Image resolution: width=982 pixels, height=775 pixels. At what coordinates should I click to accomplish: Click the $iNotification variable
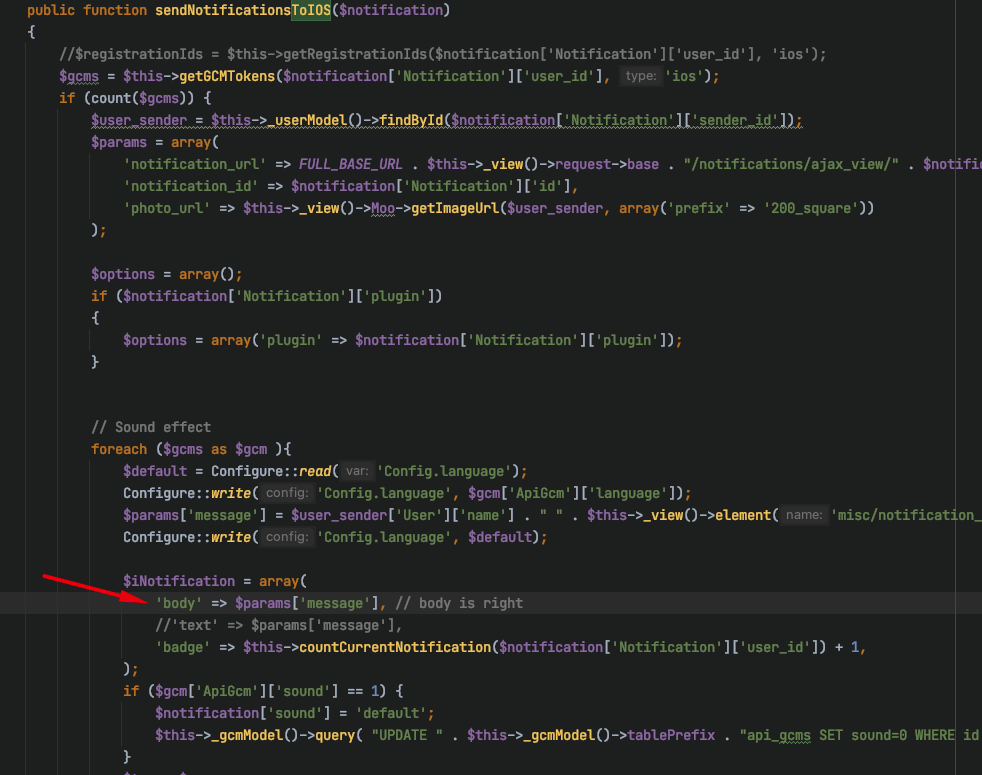[x=179, y=581]
